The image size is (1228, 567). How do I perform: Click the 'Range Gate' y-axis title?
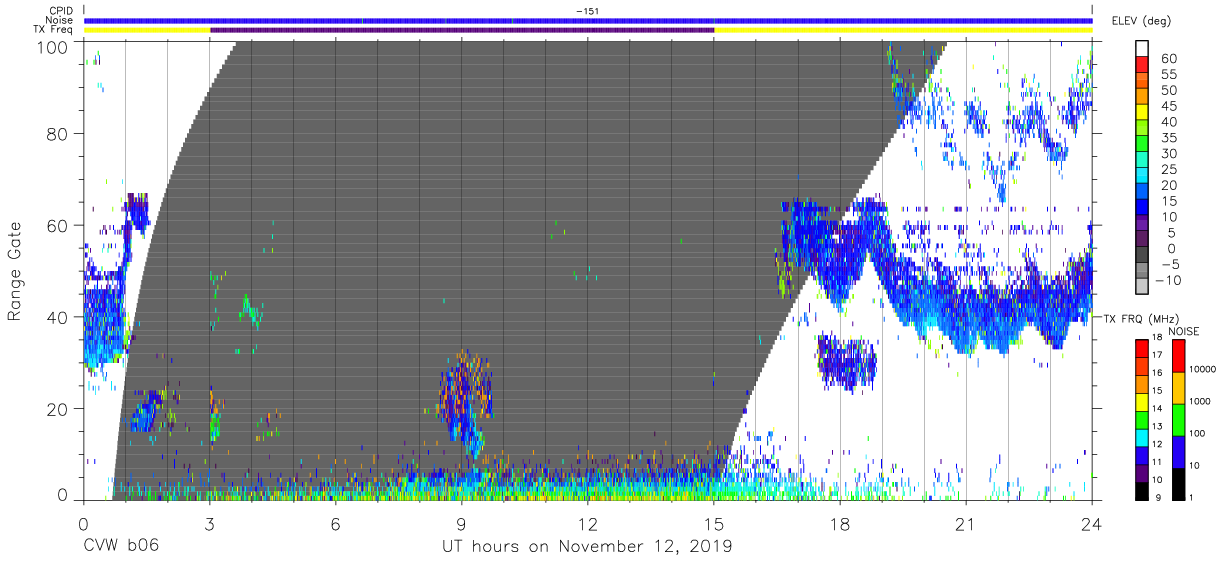(x=16, y=272)
